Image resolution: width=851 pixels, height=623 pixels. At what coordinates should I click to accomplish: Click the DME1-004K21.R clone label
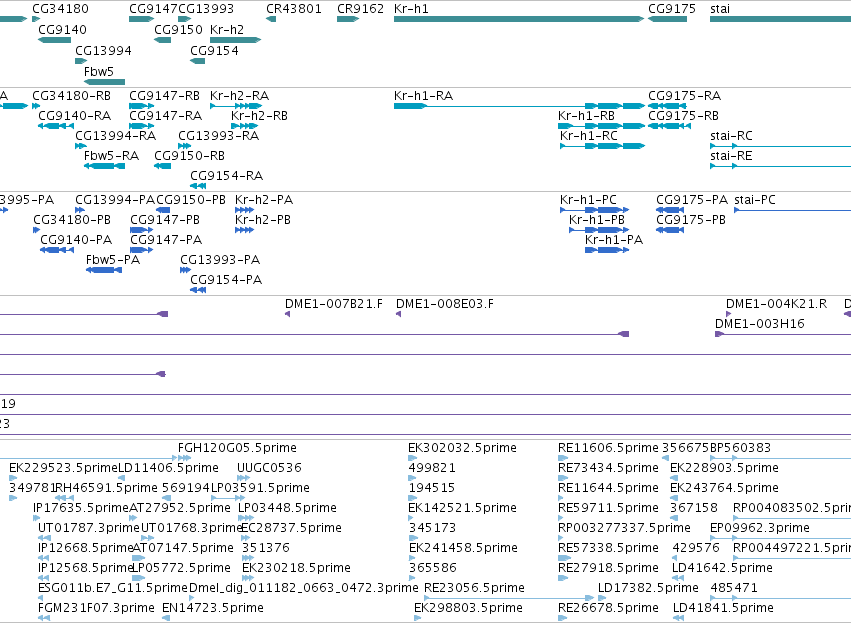coord(777,303)
